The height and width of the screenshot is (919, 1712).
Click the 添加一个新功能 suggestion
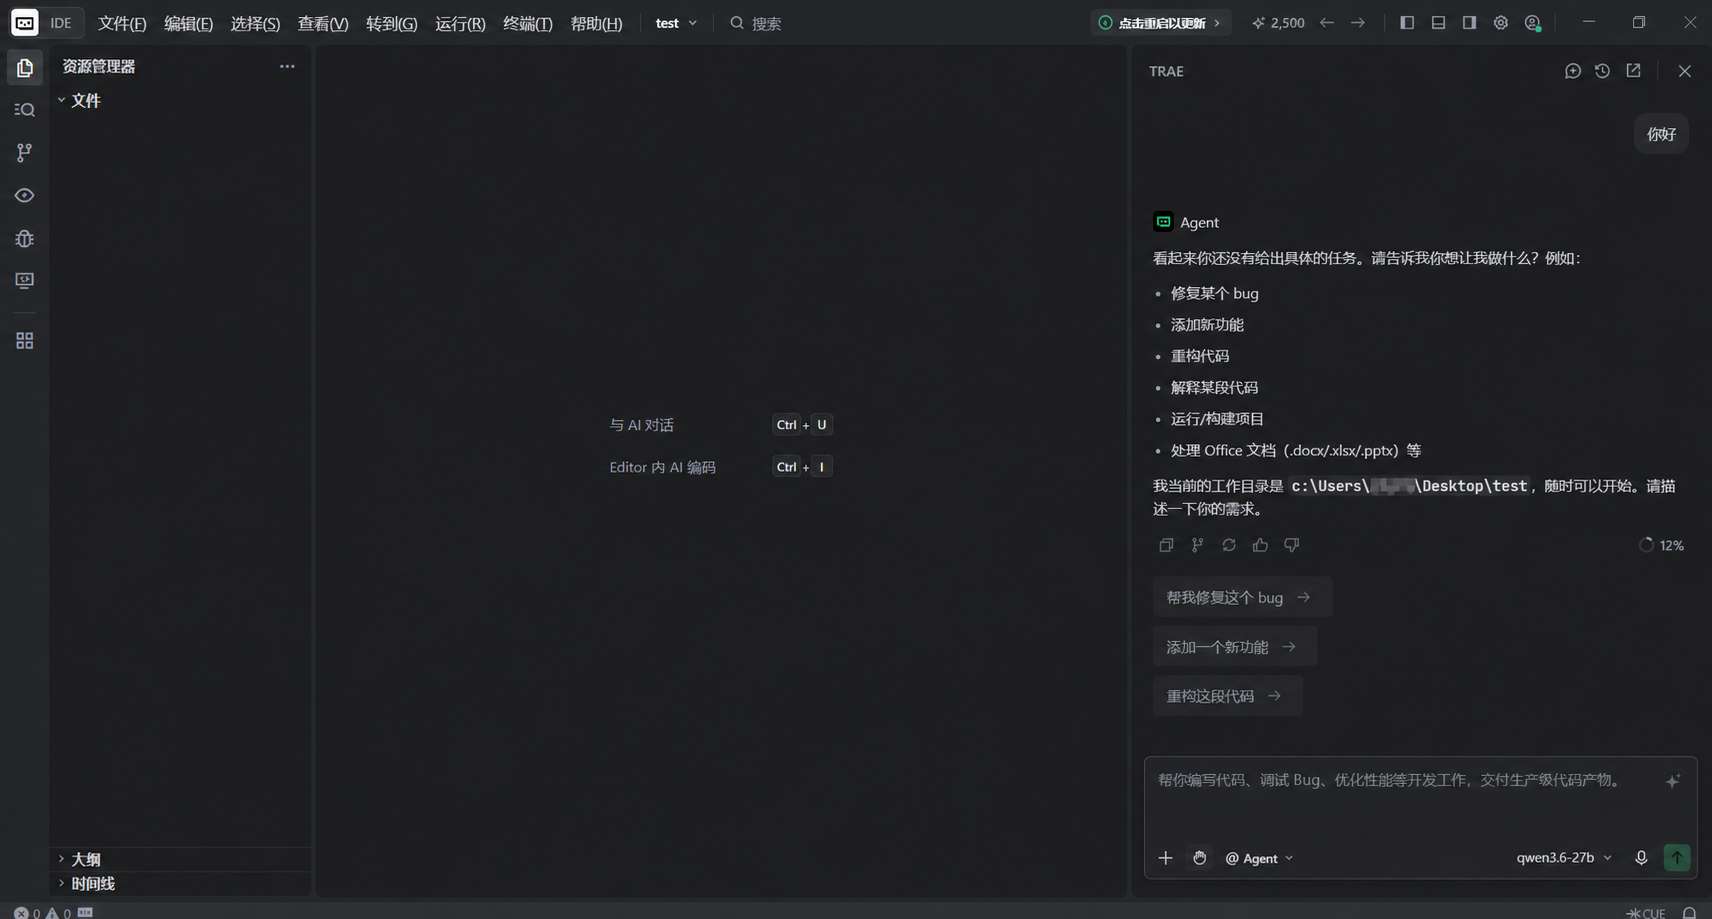pos(1235,647)
